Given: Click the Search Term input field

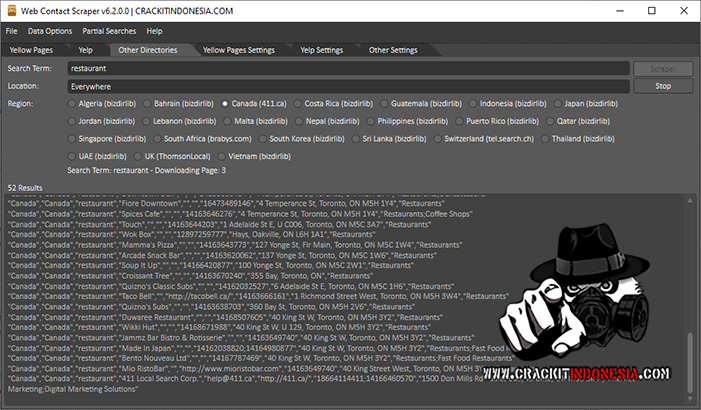Looking at the screenshot, I should [348, 69].
